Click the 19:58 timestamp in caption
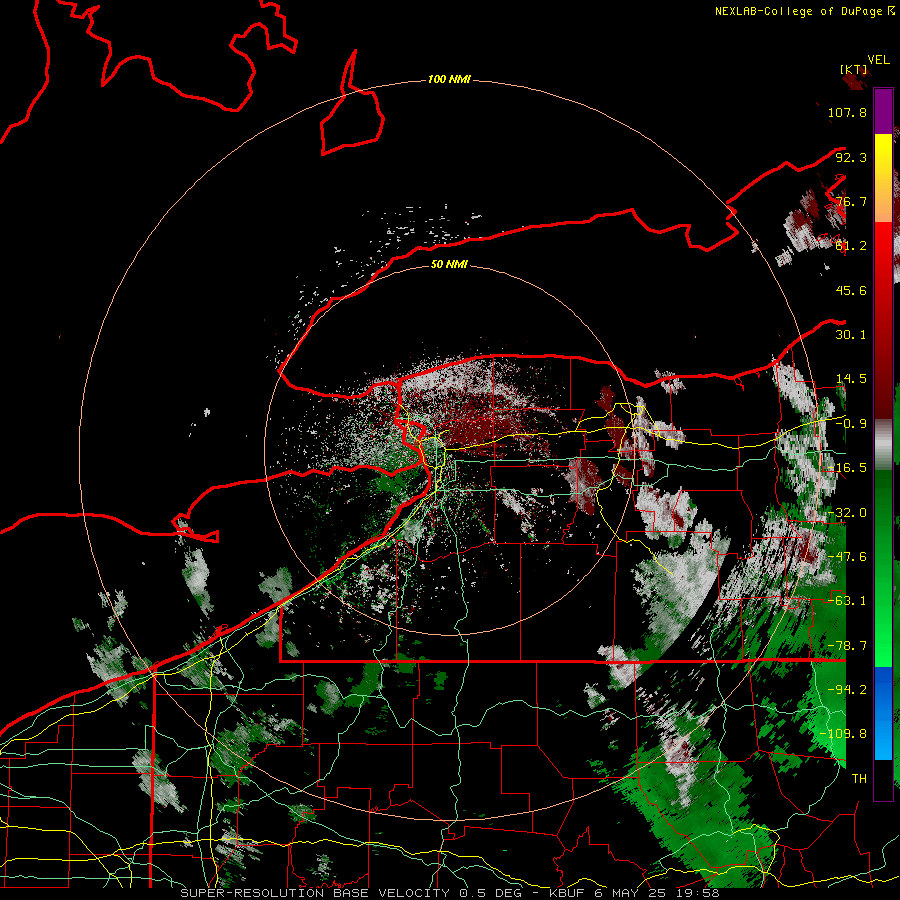 coord(700,893)
